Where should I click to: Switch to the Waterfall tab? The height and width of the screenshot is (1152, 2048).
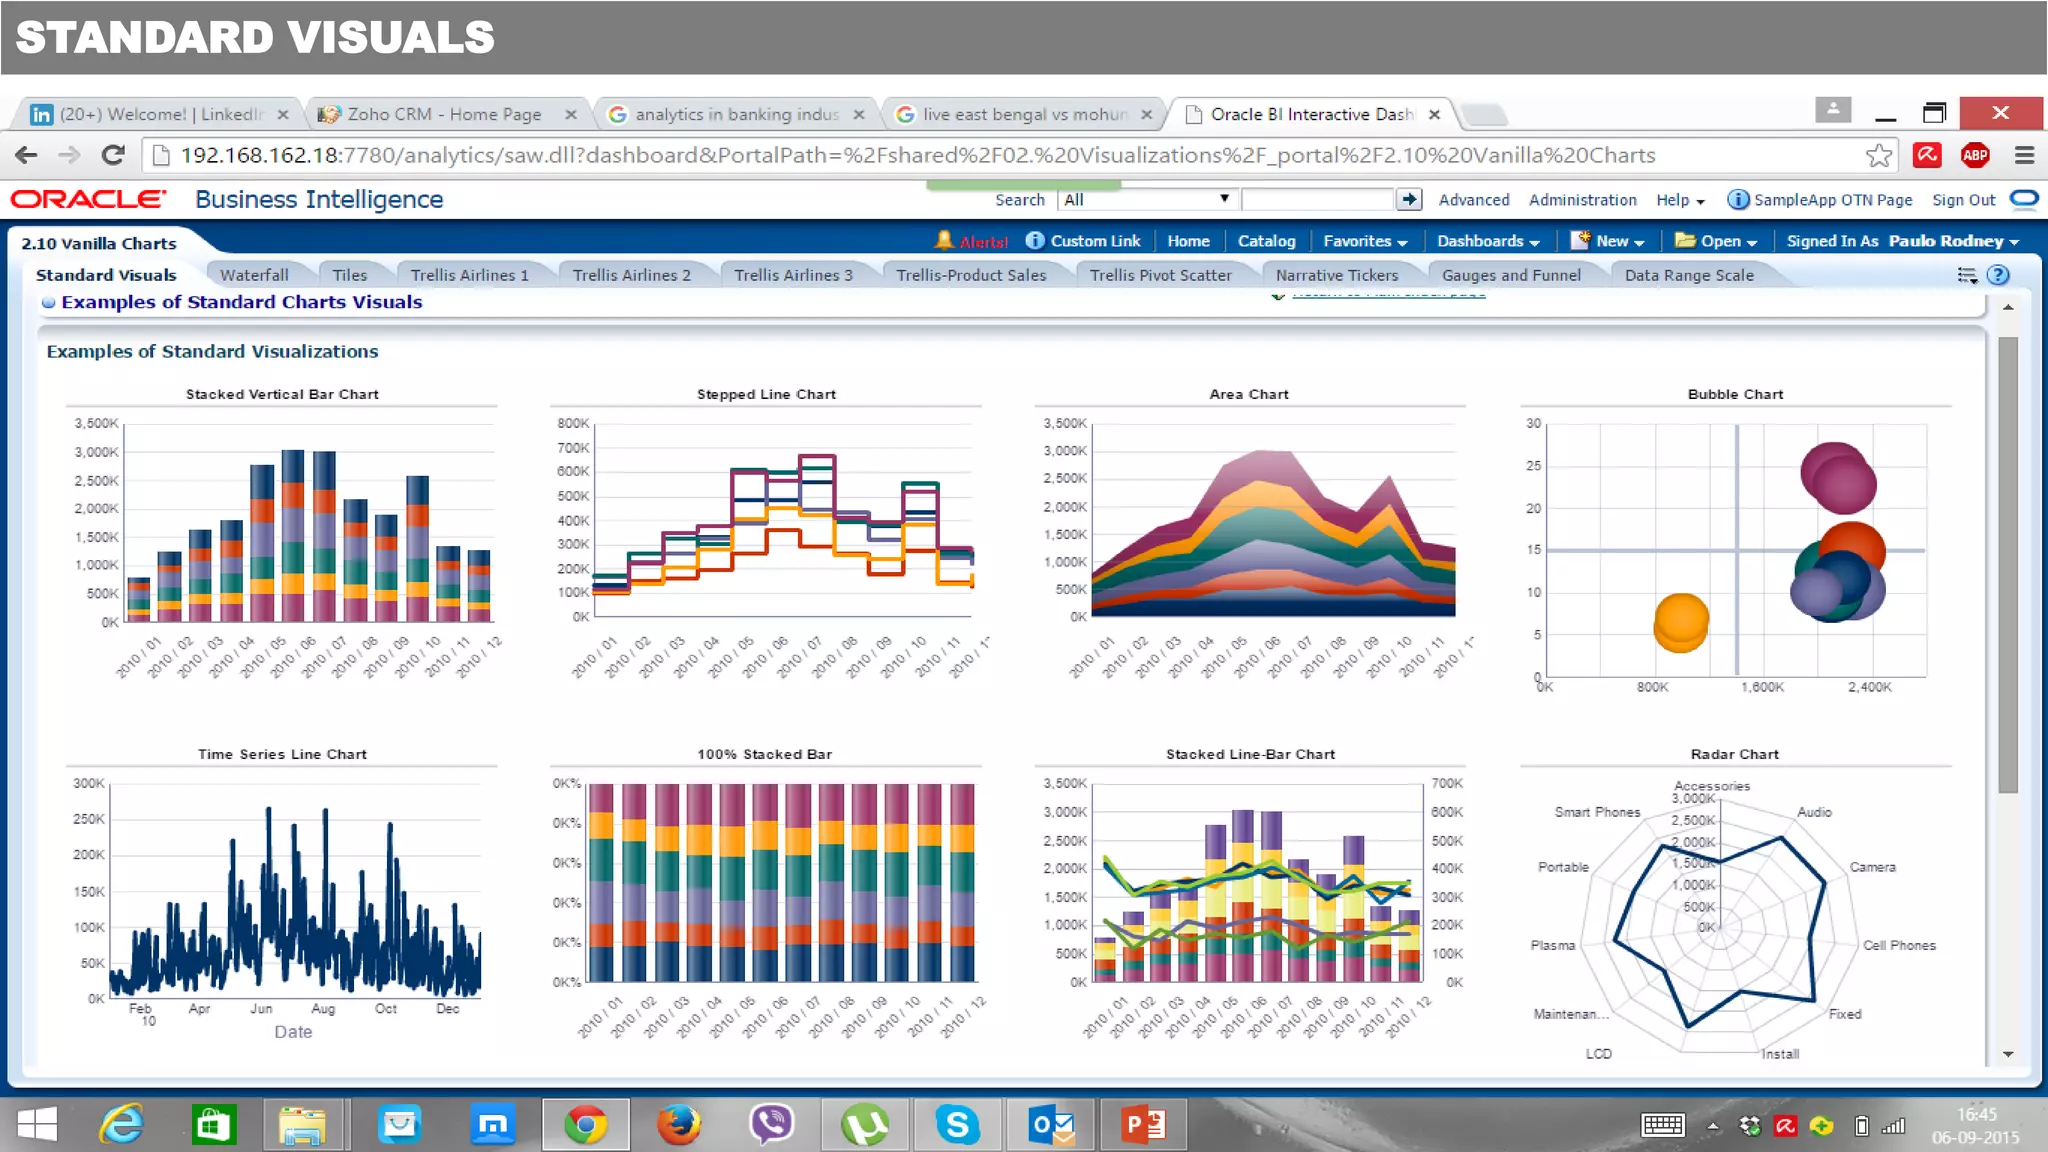[254, 275]
